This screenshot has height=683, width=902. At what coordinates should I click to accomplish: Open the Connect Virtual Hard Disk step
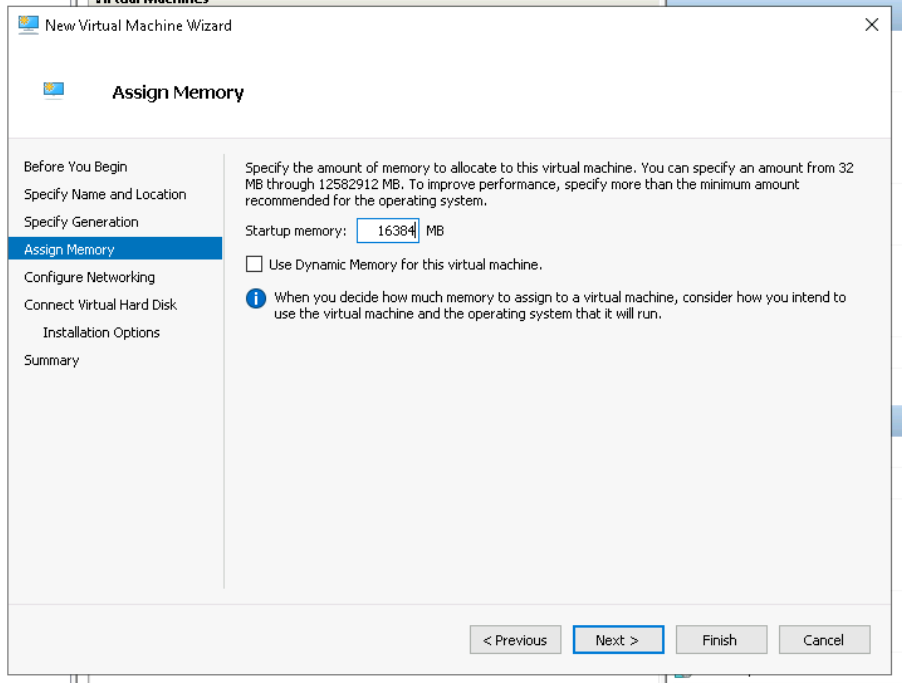click(100, 305)
